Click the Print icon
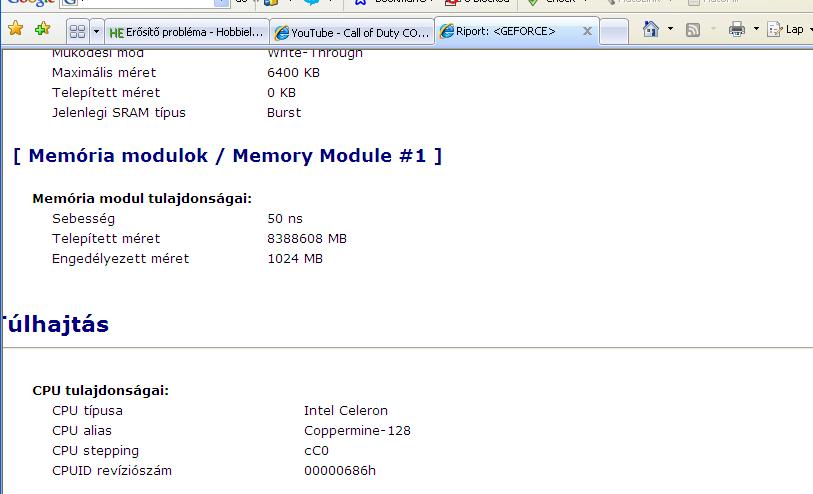 point(737,30)
